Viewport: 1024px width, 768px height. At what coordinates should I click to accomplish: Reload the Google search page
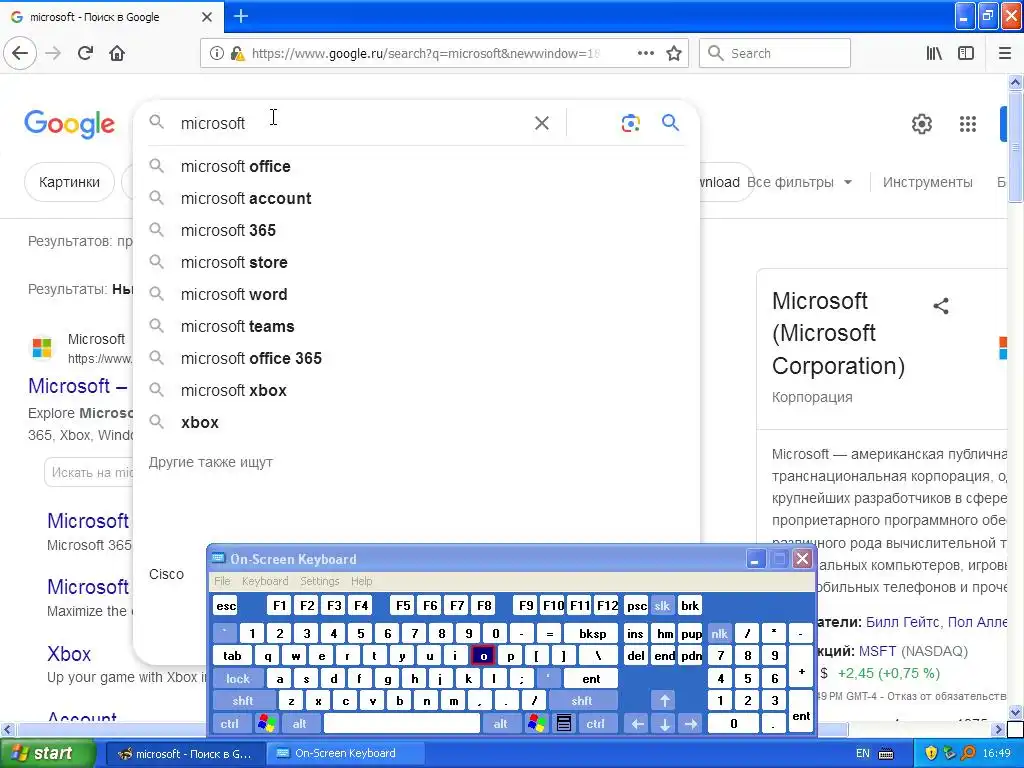85,53
